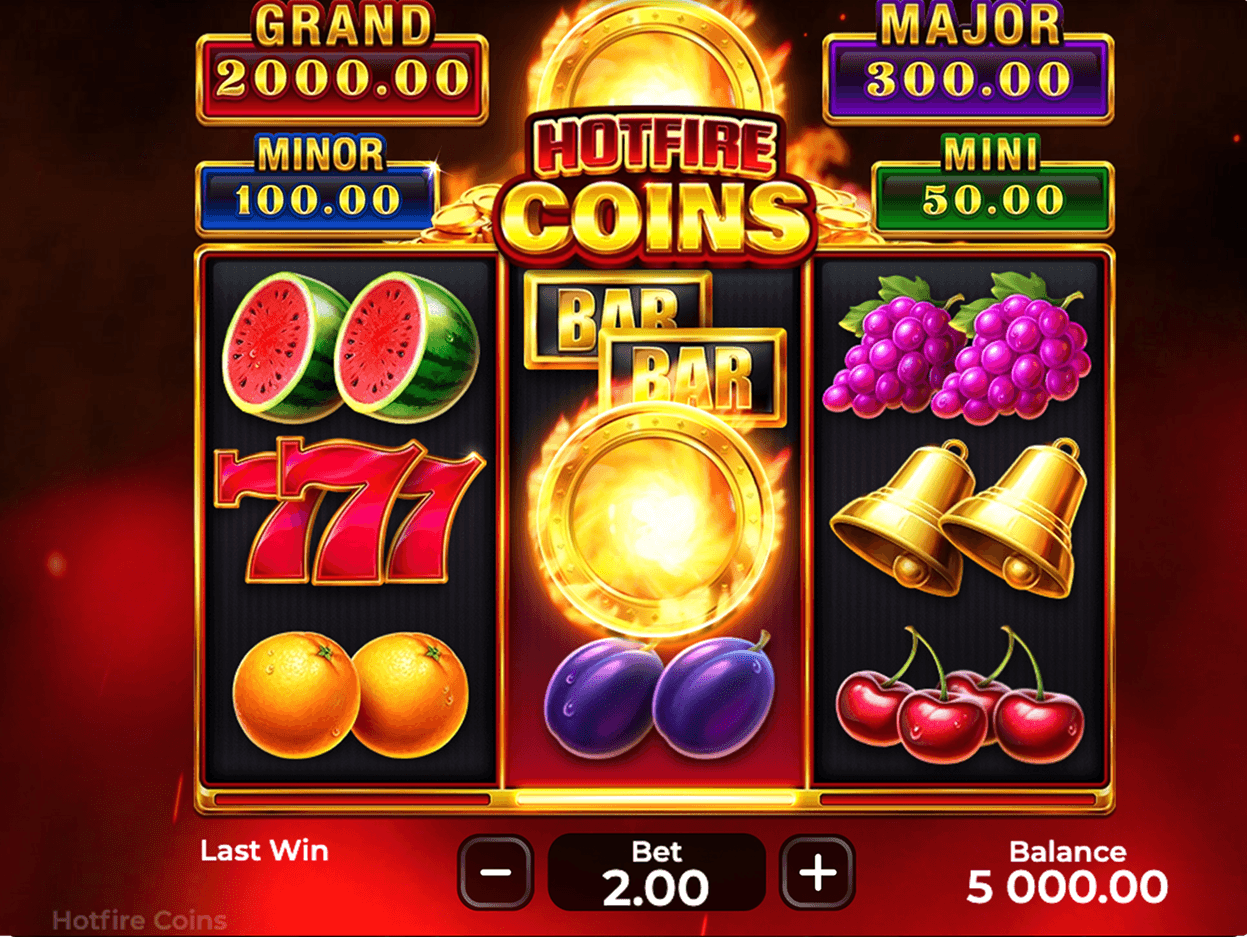Click the flaming gold coin in the middle reel

coord(655,521)
